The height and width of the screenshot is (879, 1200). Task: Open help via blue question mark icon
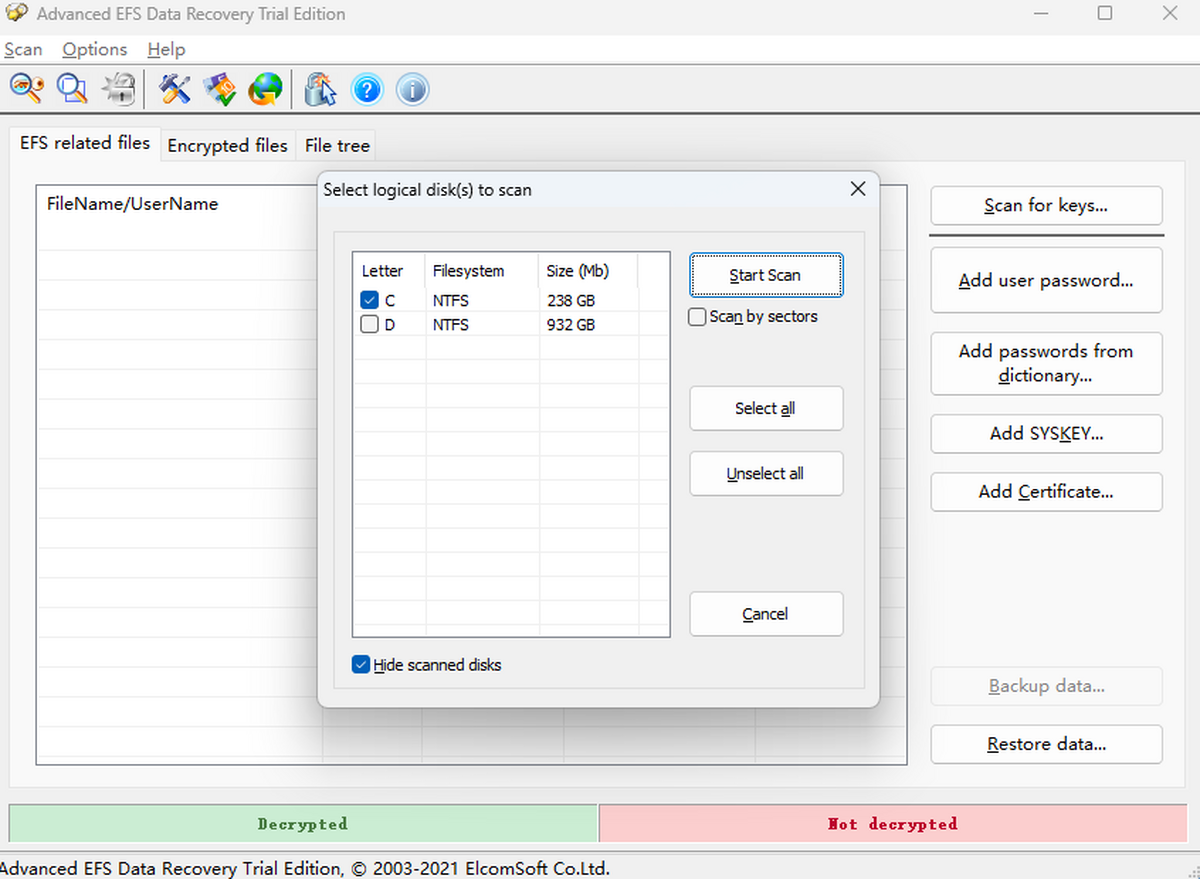[x=367, y=89]
